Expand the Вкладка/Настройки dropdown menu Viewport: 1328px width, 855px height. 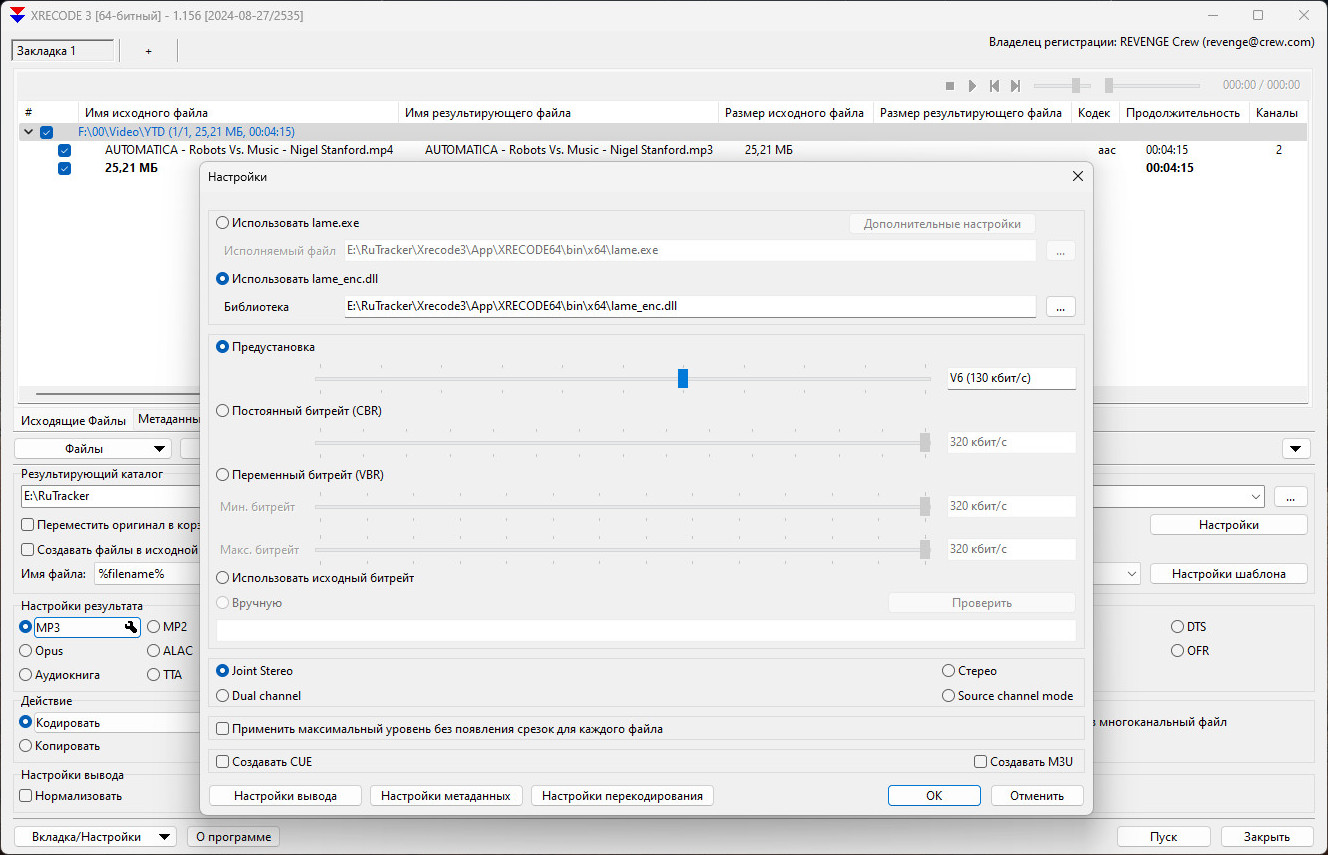click(x=95, y=837)
